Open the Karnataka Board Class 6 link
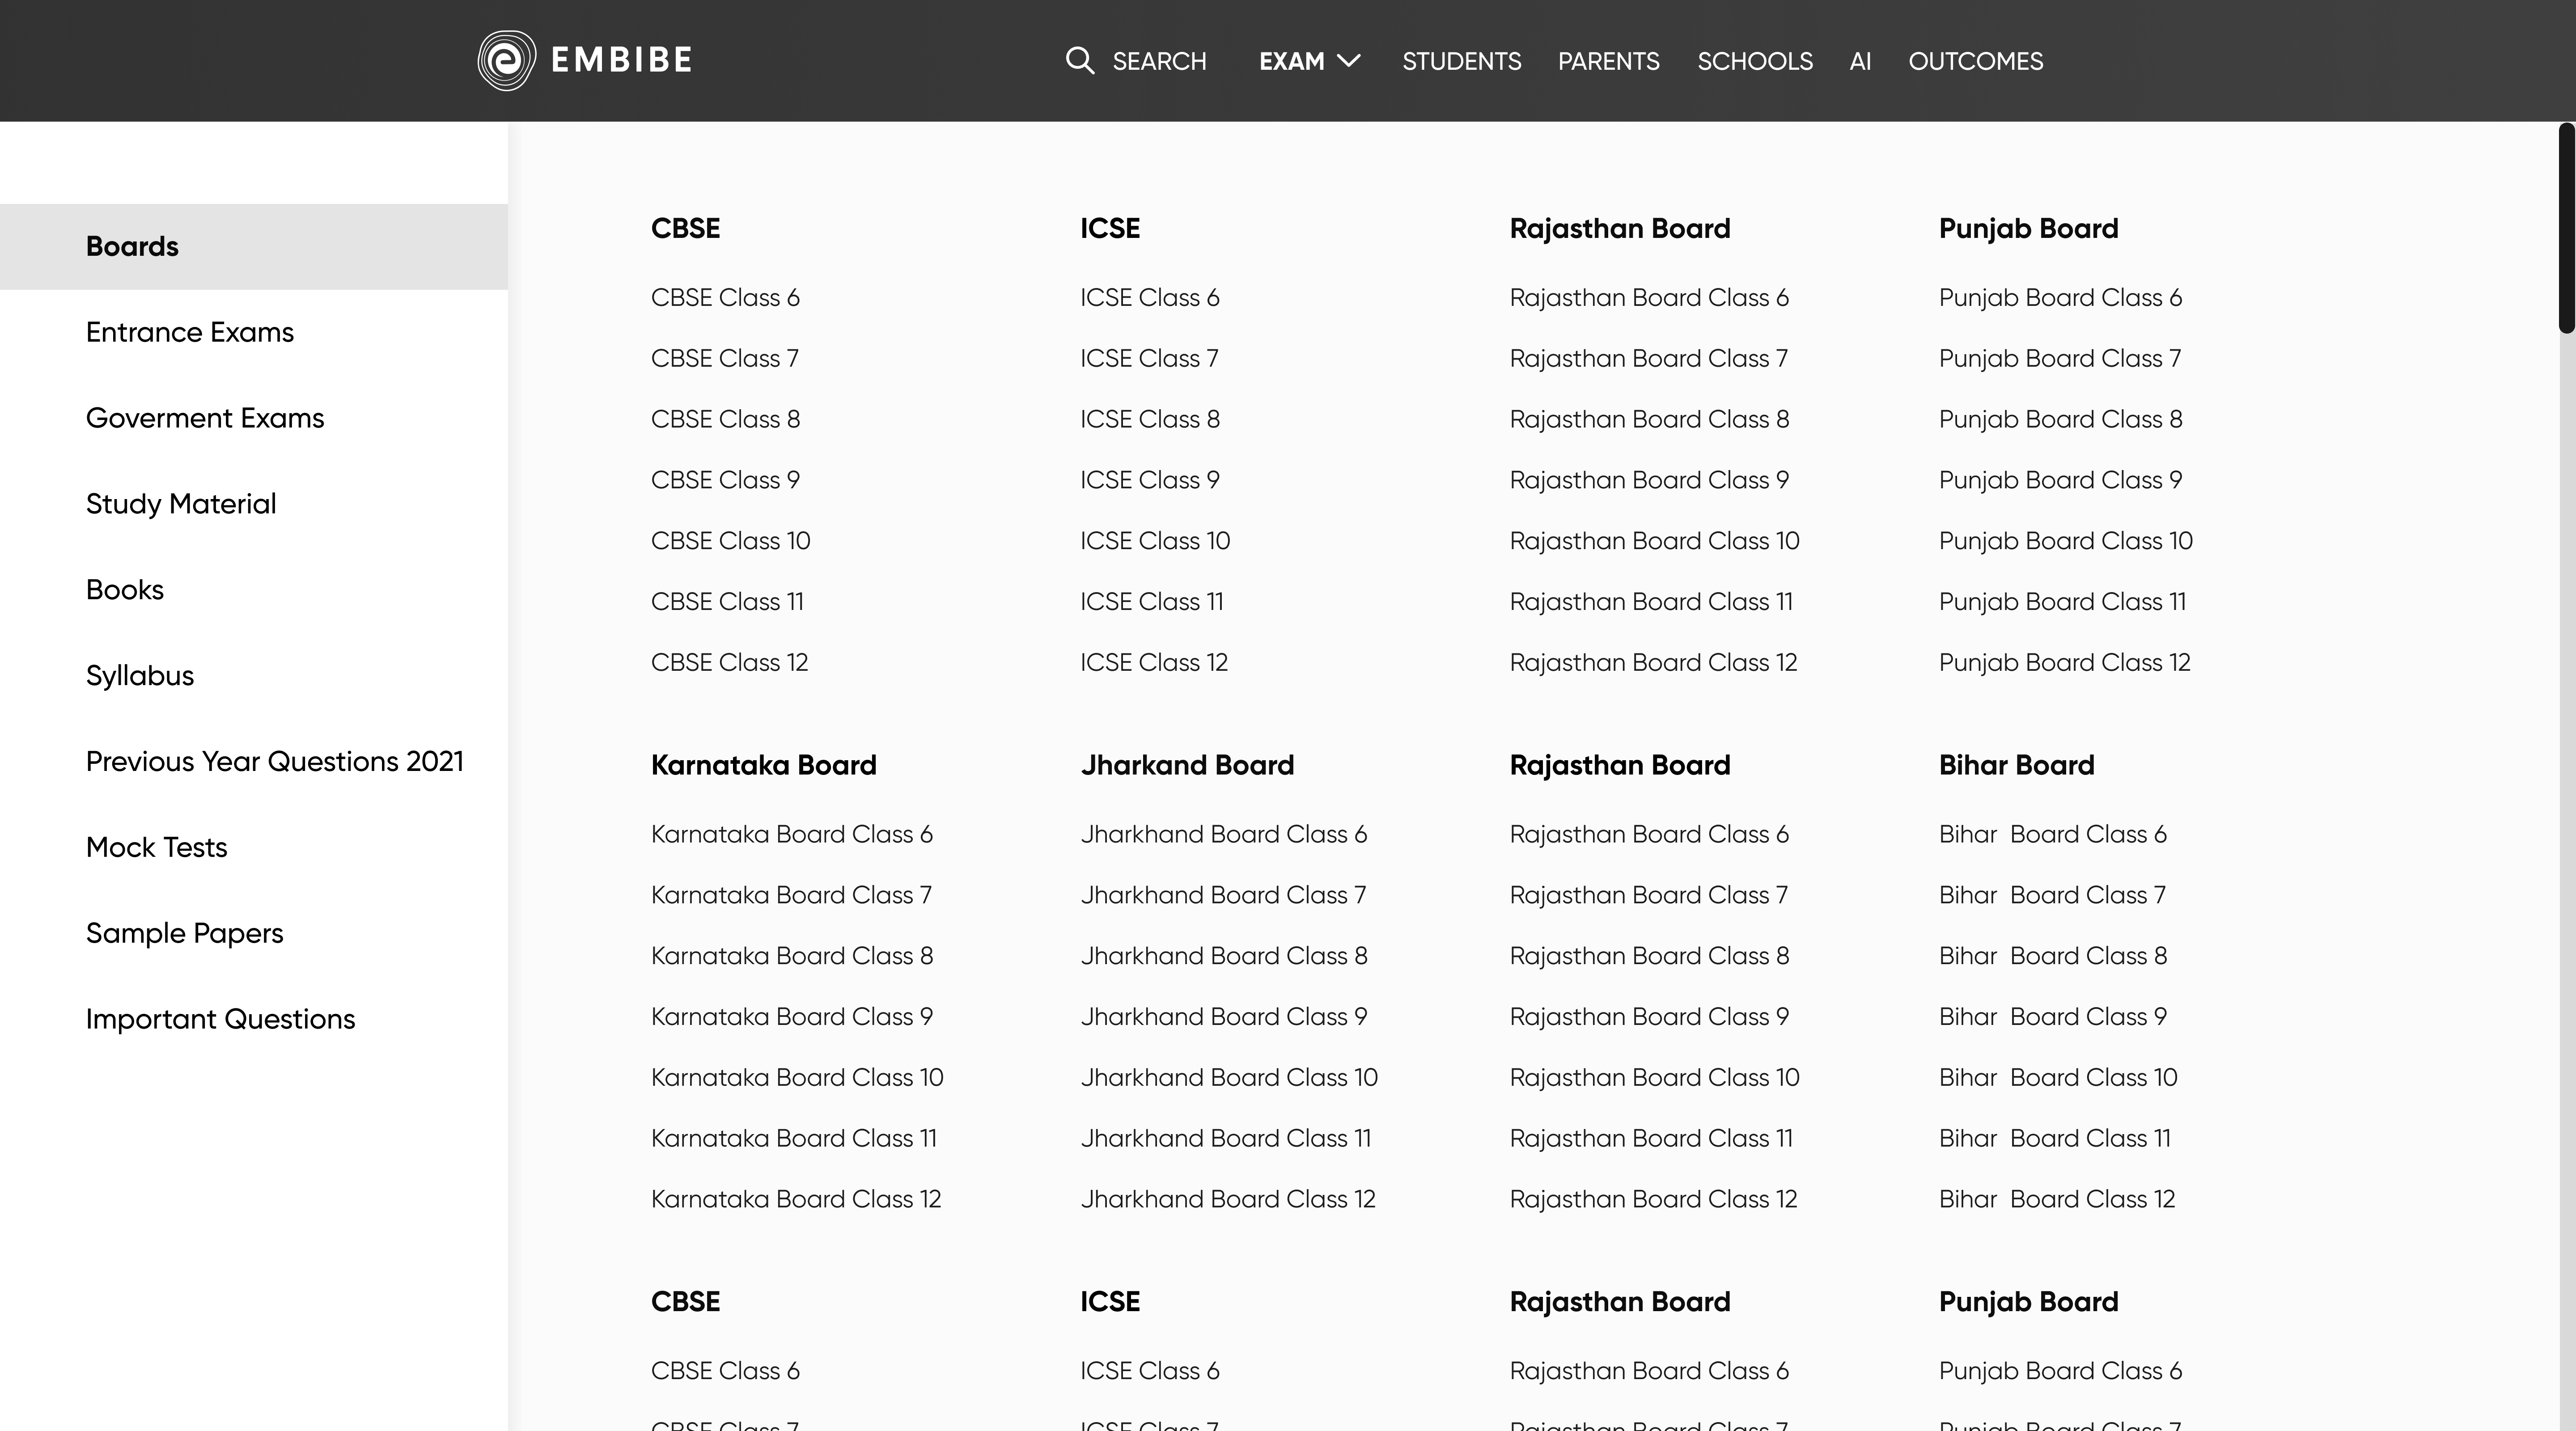This screenshot has height=1431, width=2576. (x=791, y=834)
